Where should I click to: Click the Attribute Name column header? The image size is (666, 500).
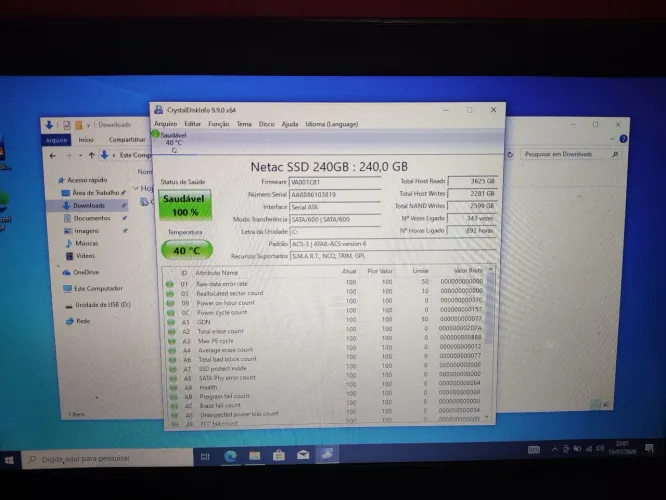[217, 272]
